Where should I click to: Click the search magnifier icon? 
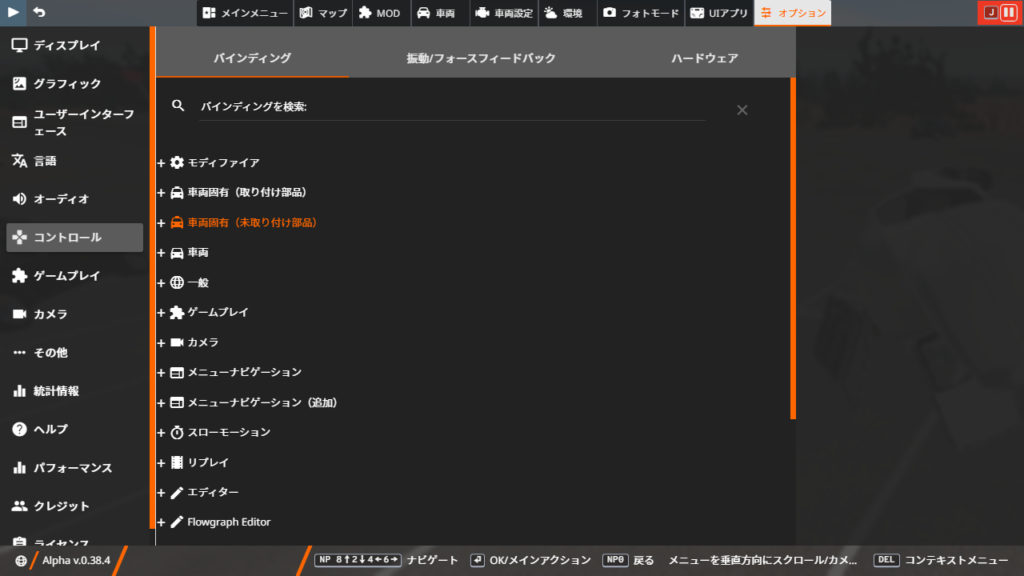coord(179,106)
